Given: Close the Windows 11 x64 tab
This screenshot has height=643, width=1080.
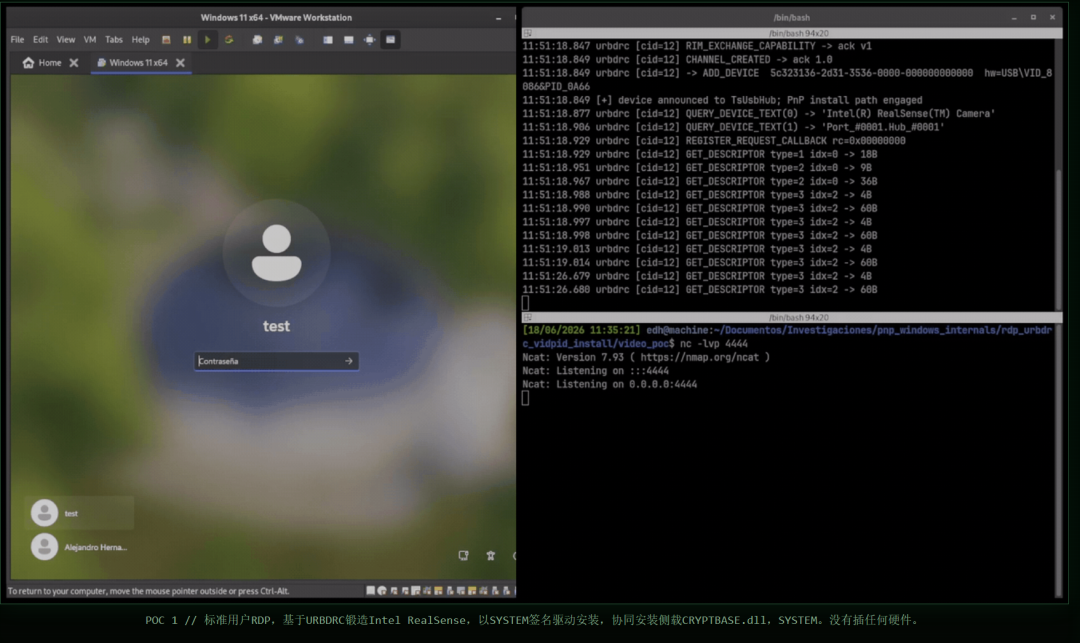Looking at the screenshot, I should (180, 63).
